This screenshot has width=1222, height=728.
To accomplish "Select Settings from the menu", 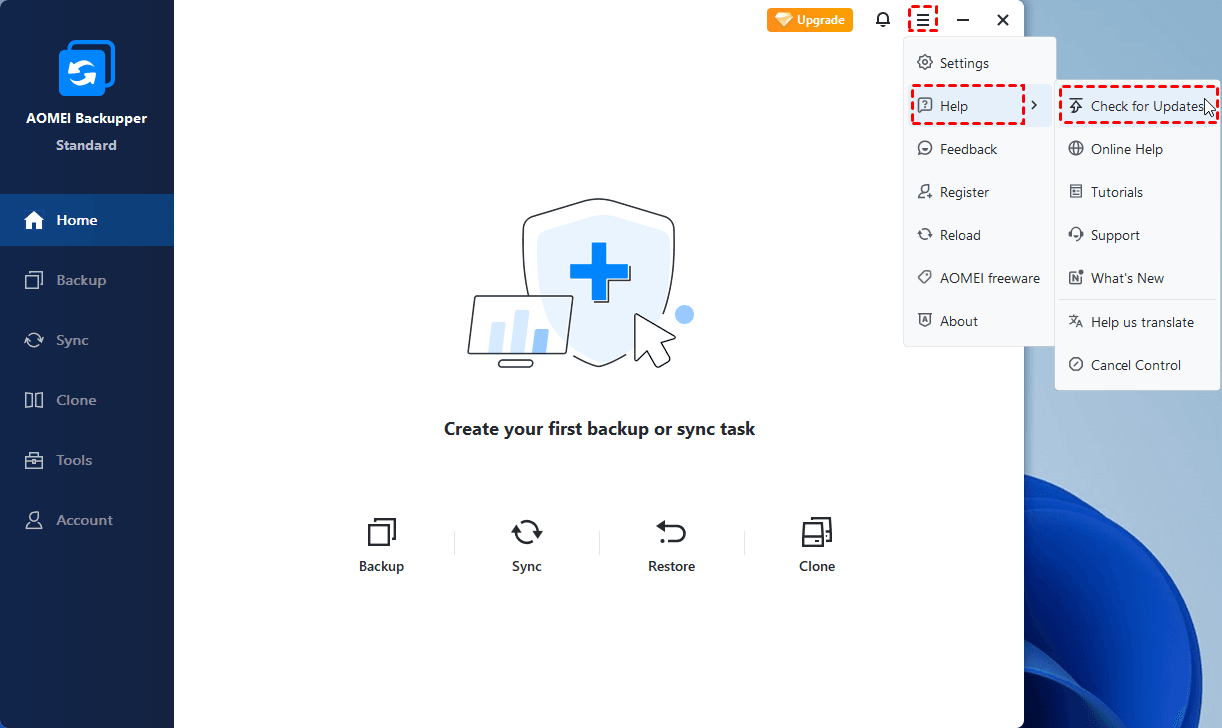I will (x=964, y=63).
